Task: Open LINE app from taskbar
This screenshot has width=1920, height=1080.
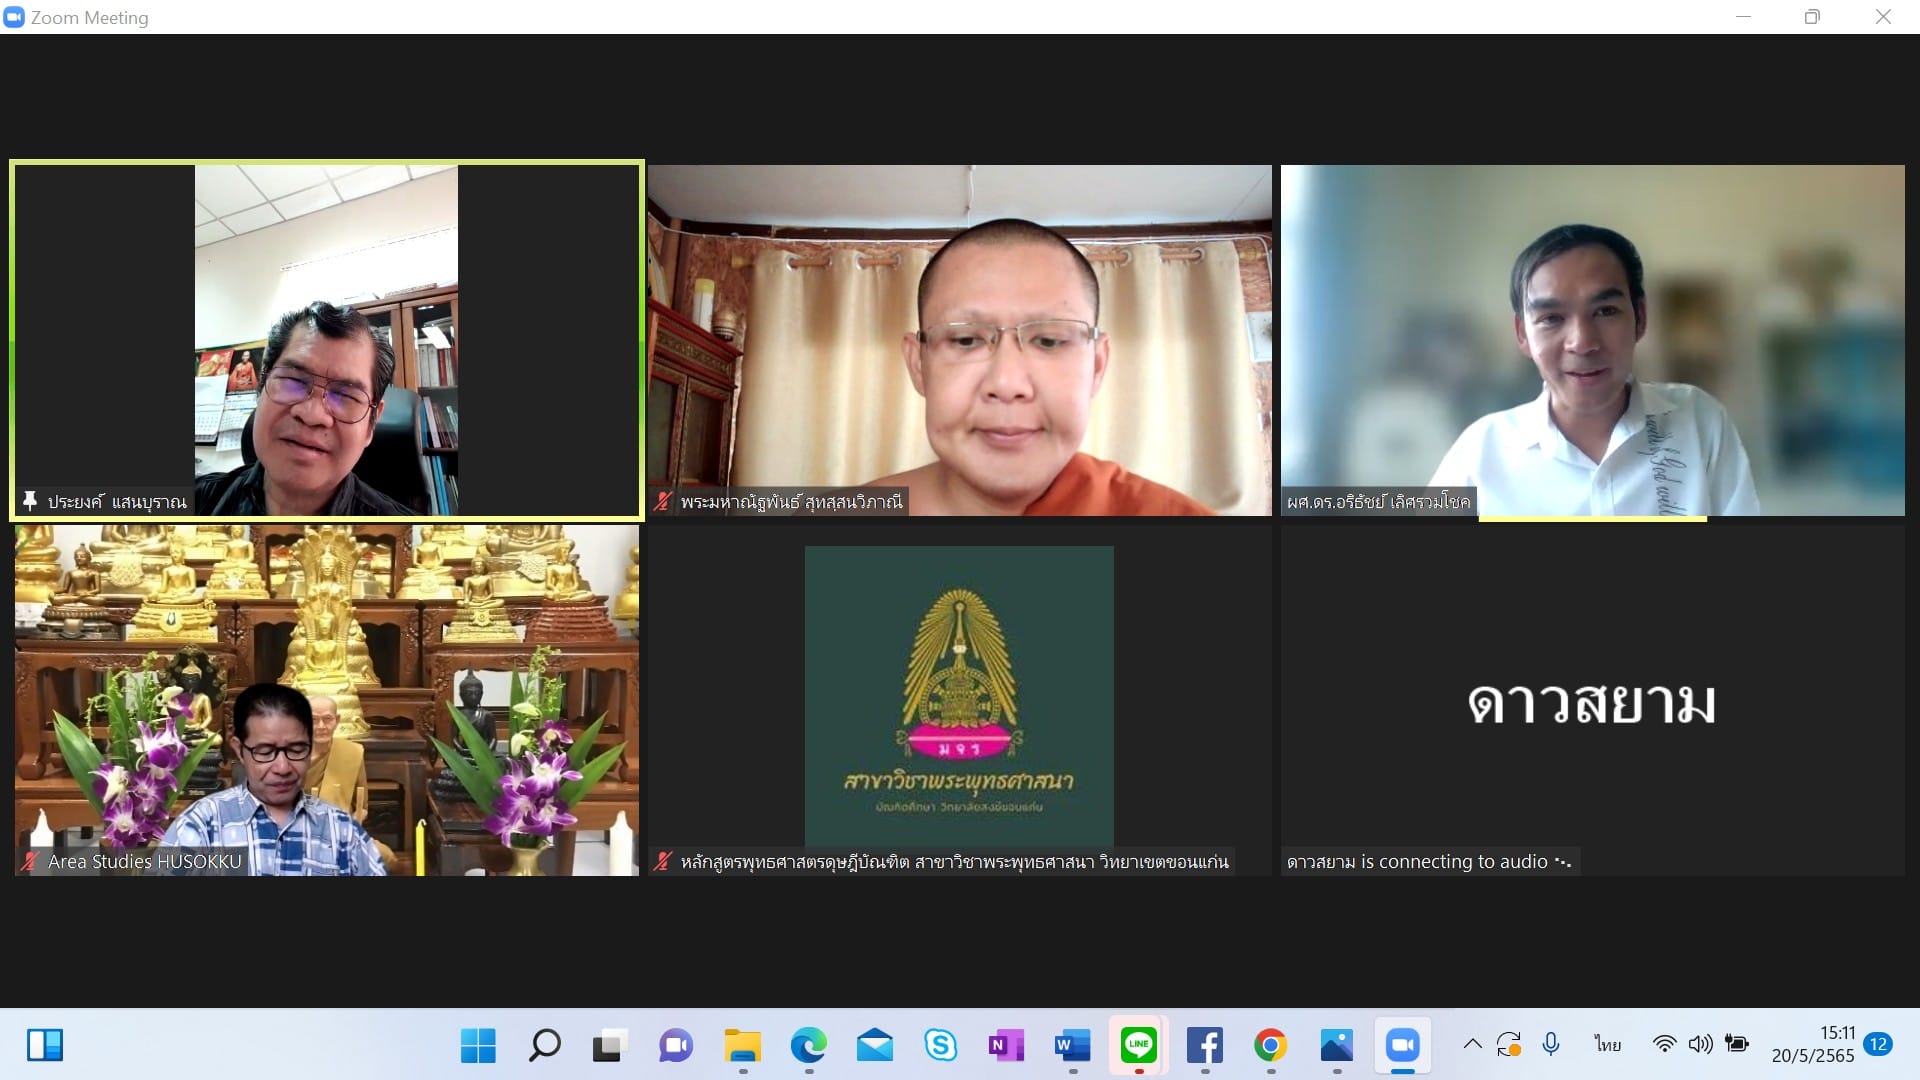Action: click(x=1138, y=1045)
